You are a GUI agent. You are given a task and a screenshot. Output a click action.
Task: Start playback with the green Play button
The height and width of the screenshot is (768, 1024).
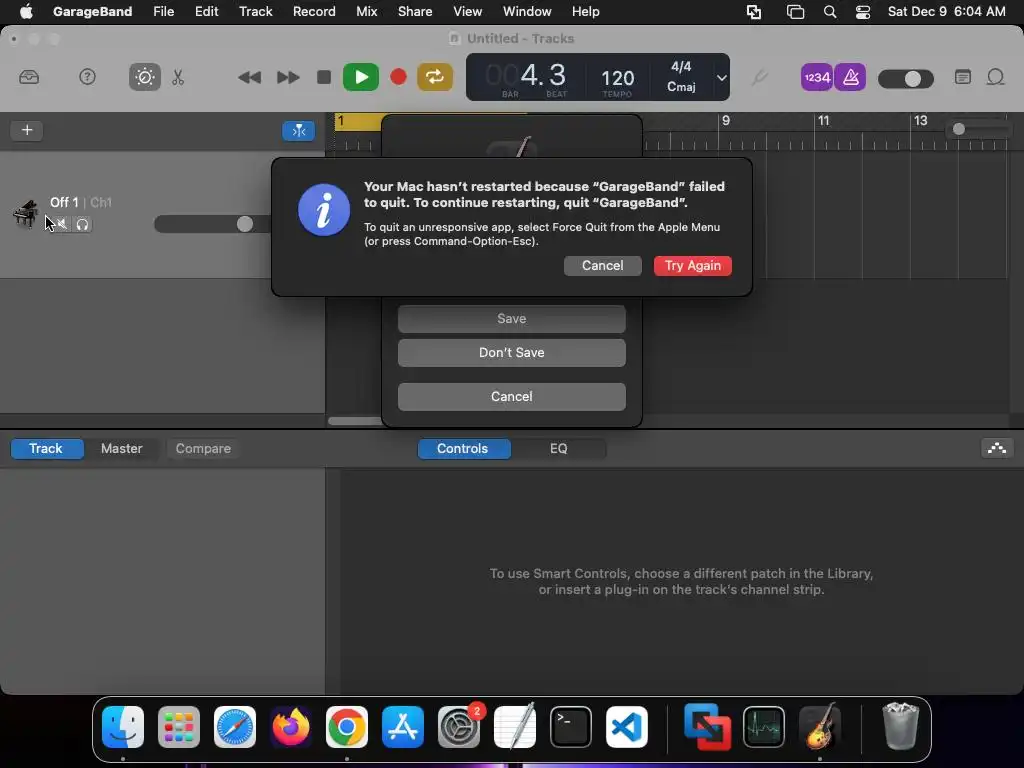[x=360, y=77]
